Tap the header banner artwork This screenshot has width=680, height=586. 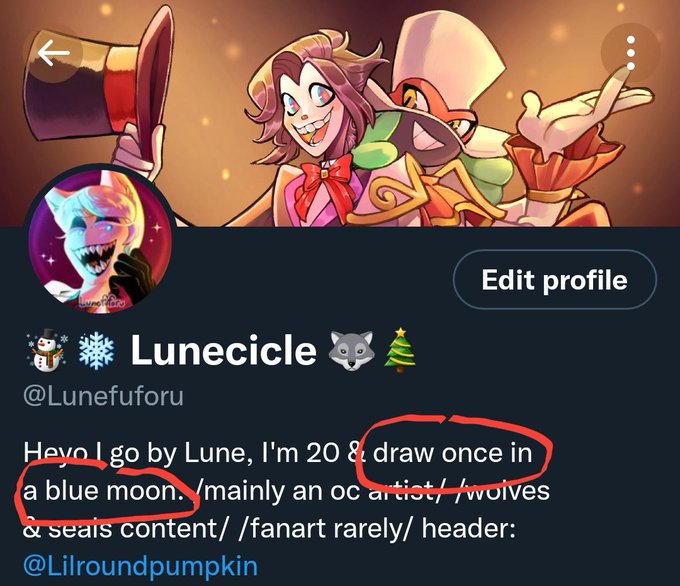(340, 113)
